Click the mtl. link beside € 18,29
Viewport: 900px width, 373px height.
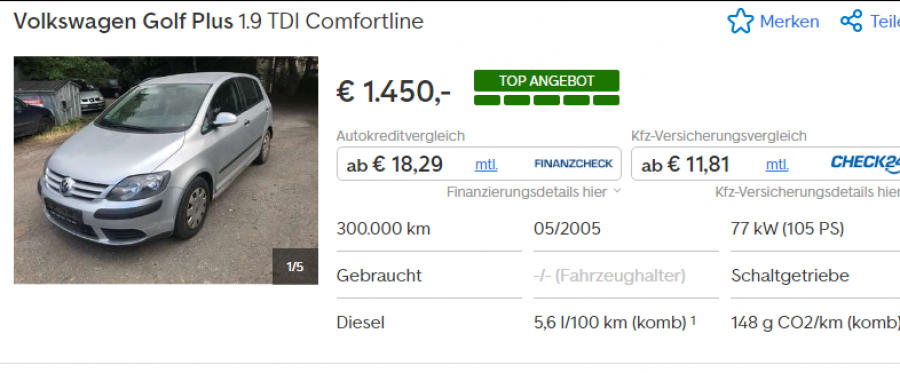[486, 165]
